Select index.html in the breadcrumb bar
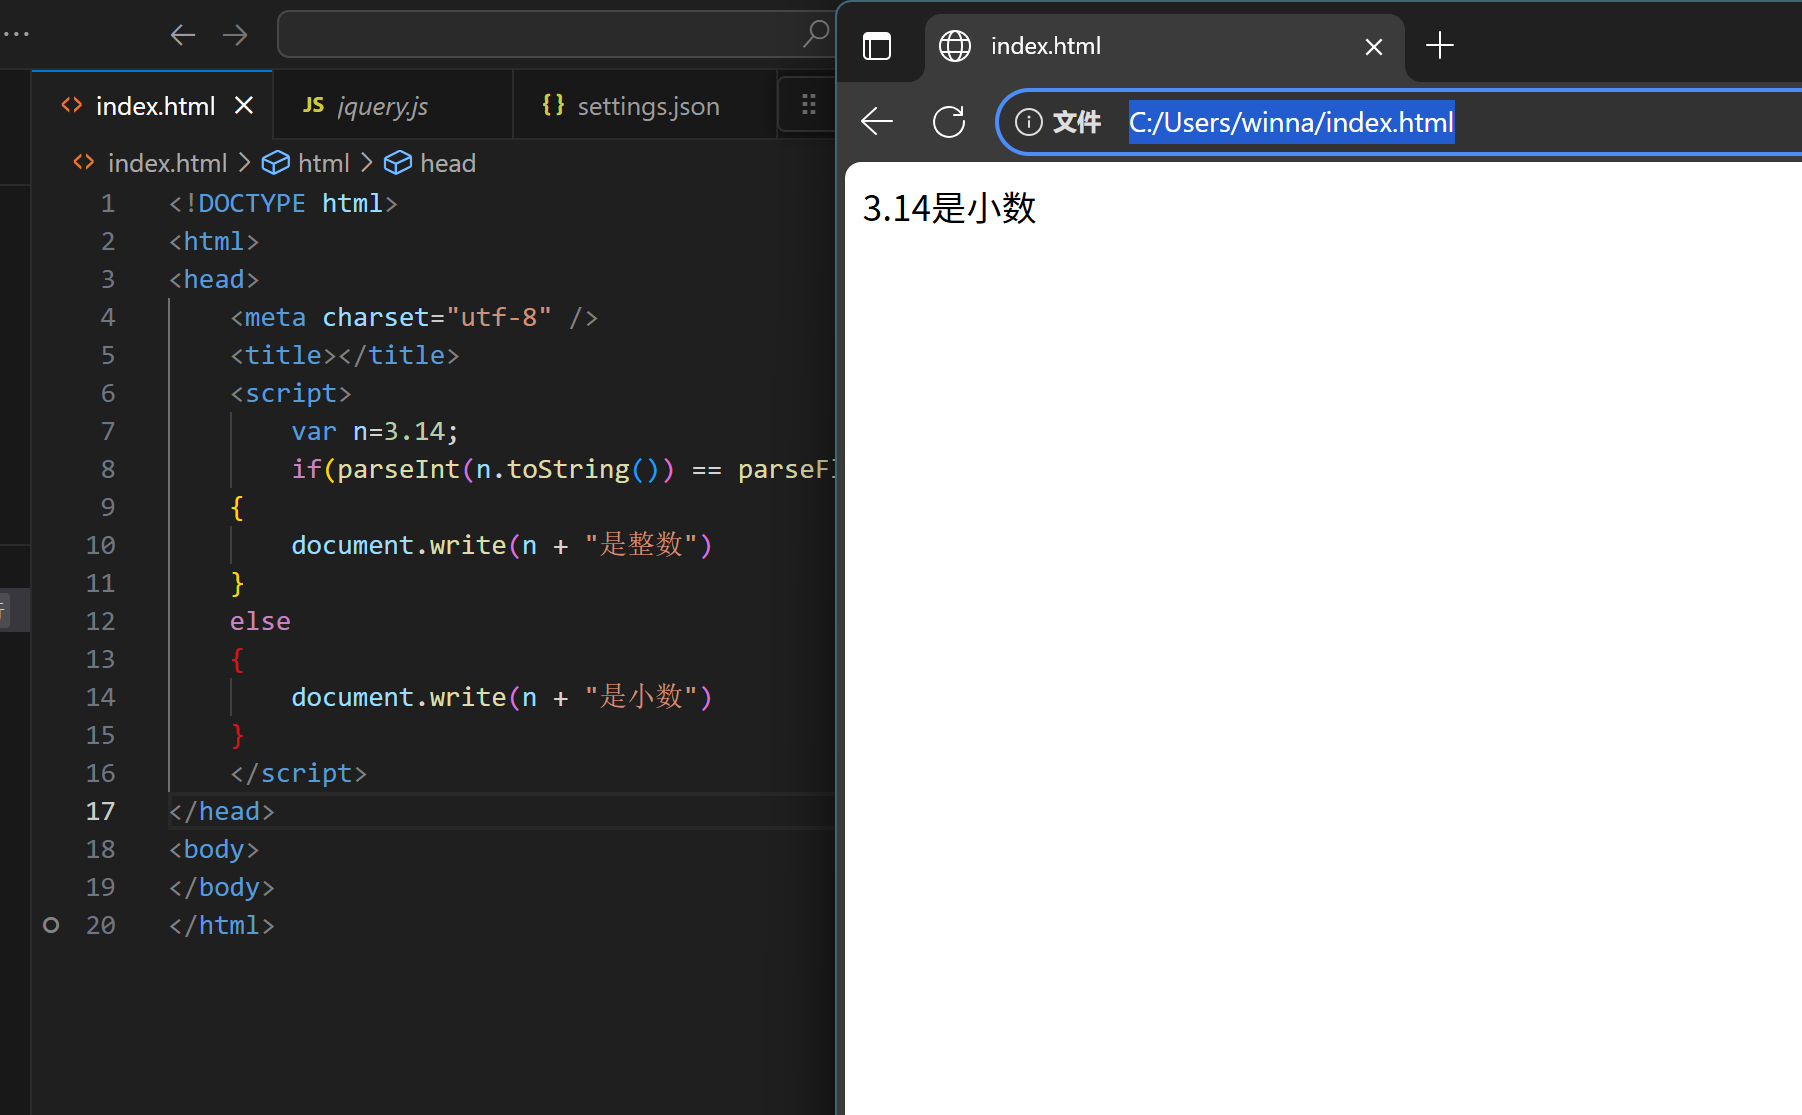Screen dimensions: 1802x1115 coord(167,163)
